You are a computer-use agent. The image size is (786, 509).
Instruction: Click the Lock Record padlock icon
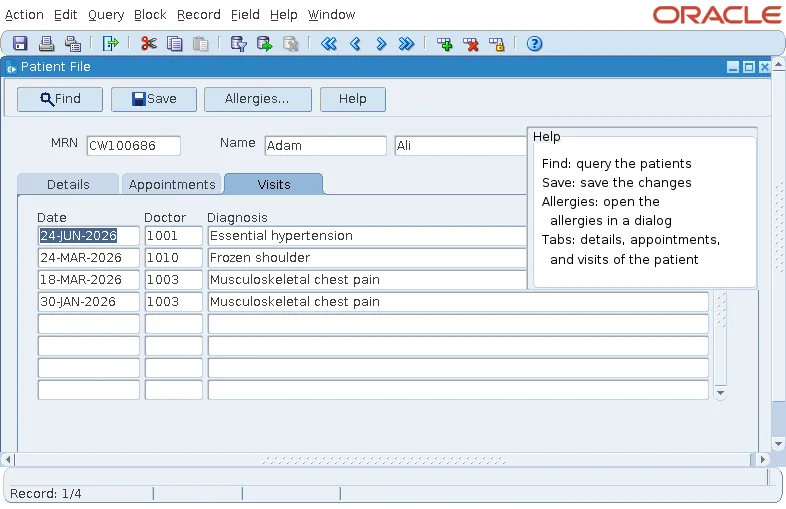(x=497, y=44)
